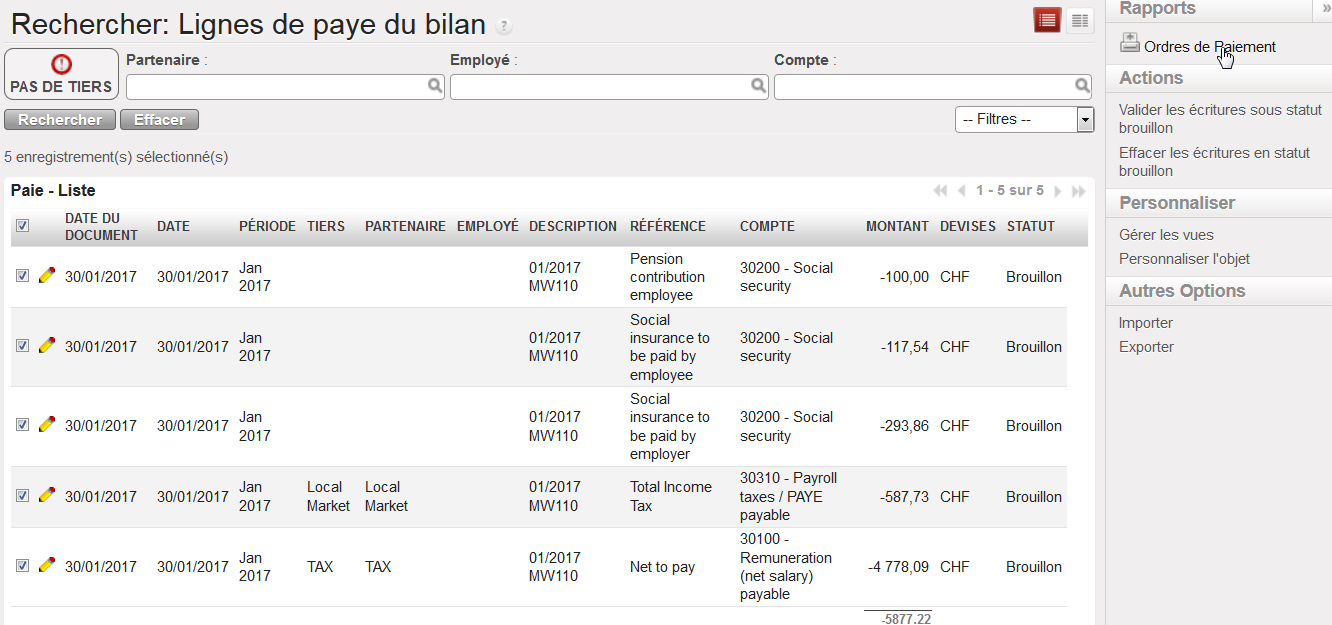Sort by the MONTANT column header

tap(897, 226)
